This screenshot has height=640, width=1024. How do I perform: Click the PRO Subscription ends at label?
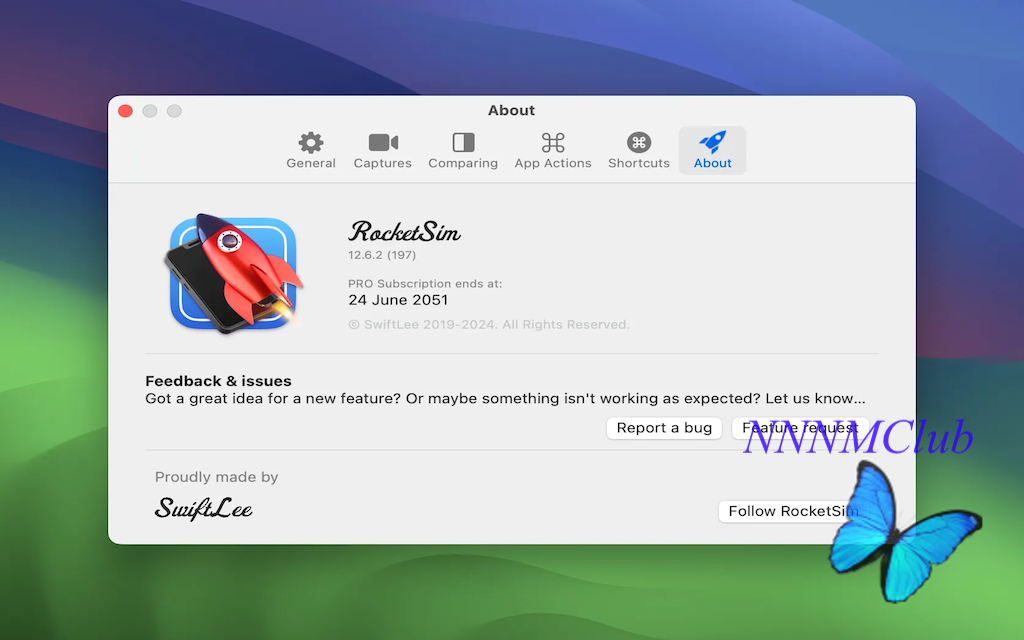(425, 283)
